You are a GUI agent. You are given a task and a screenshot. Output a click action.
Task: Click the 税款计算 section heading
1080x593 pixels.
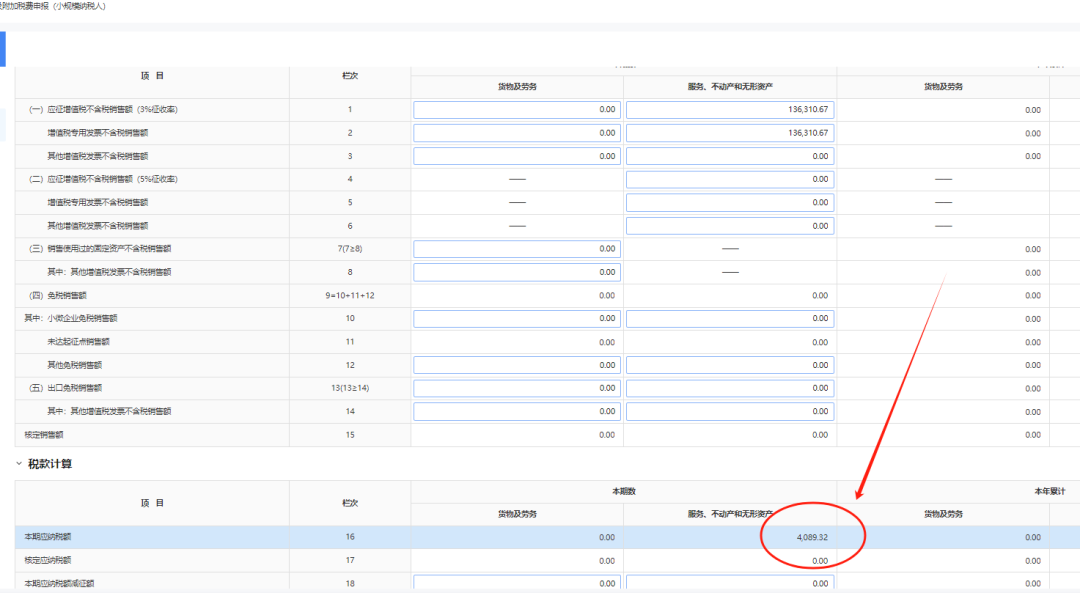(x=49, y=464)
